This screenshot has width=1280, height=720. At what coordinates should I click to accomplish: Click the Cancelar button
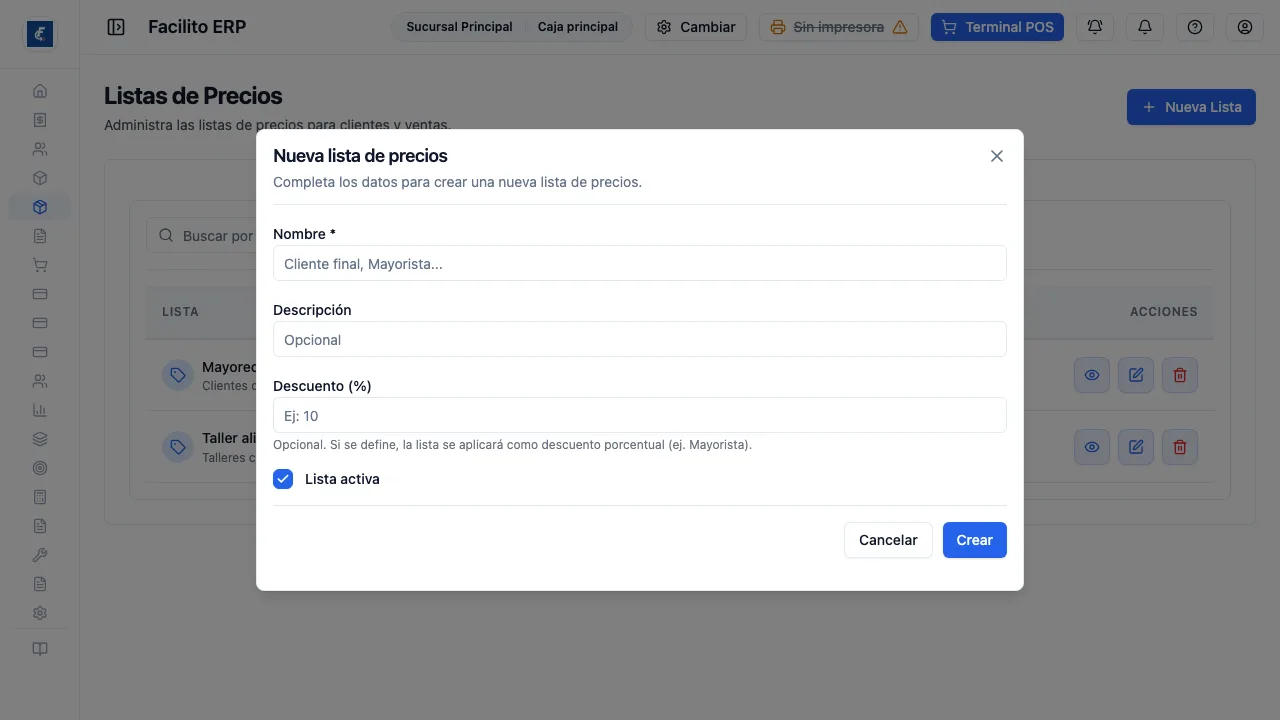888,540
